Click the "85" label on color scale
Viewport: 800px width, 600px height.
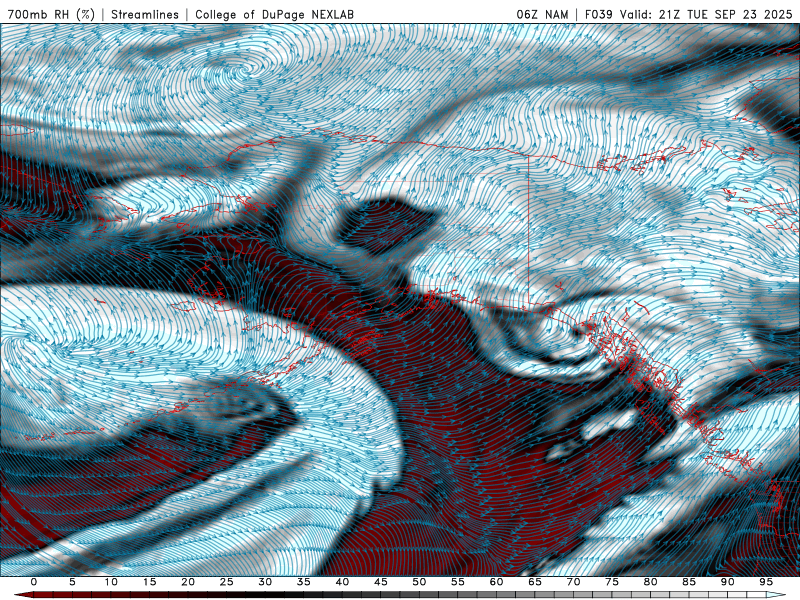[689, 582]
